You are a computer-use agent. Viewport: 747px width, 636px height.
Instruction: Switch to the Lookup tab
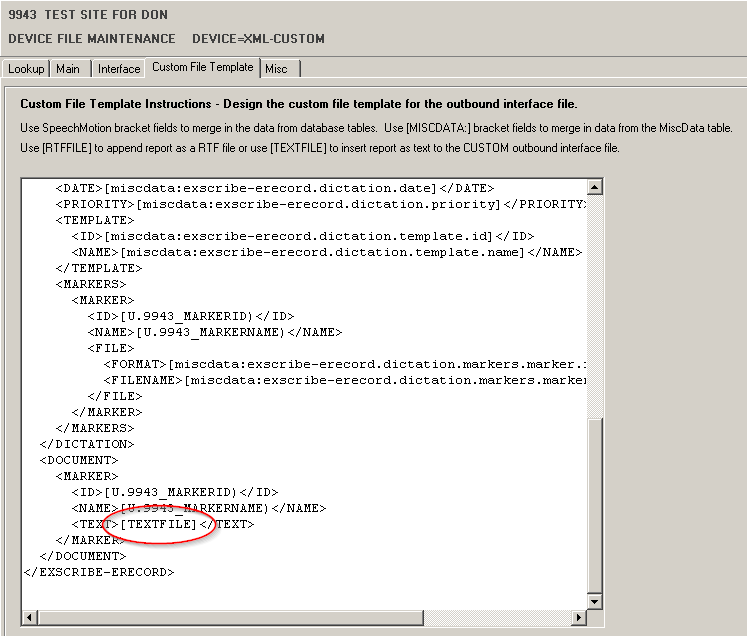26,69
